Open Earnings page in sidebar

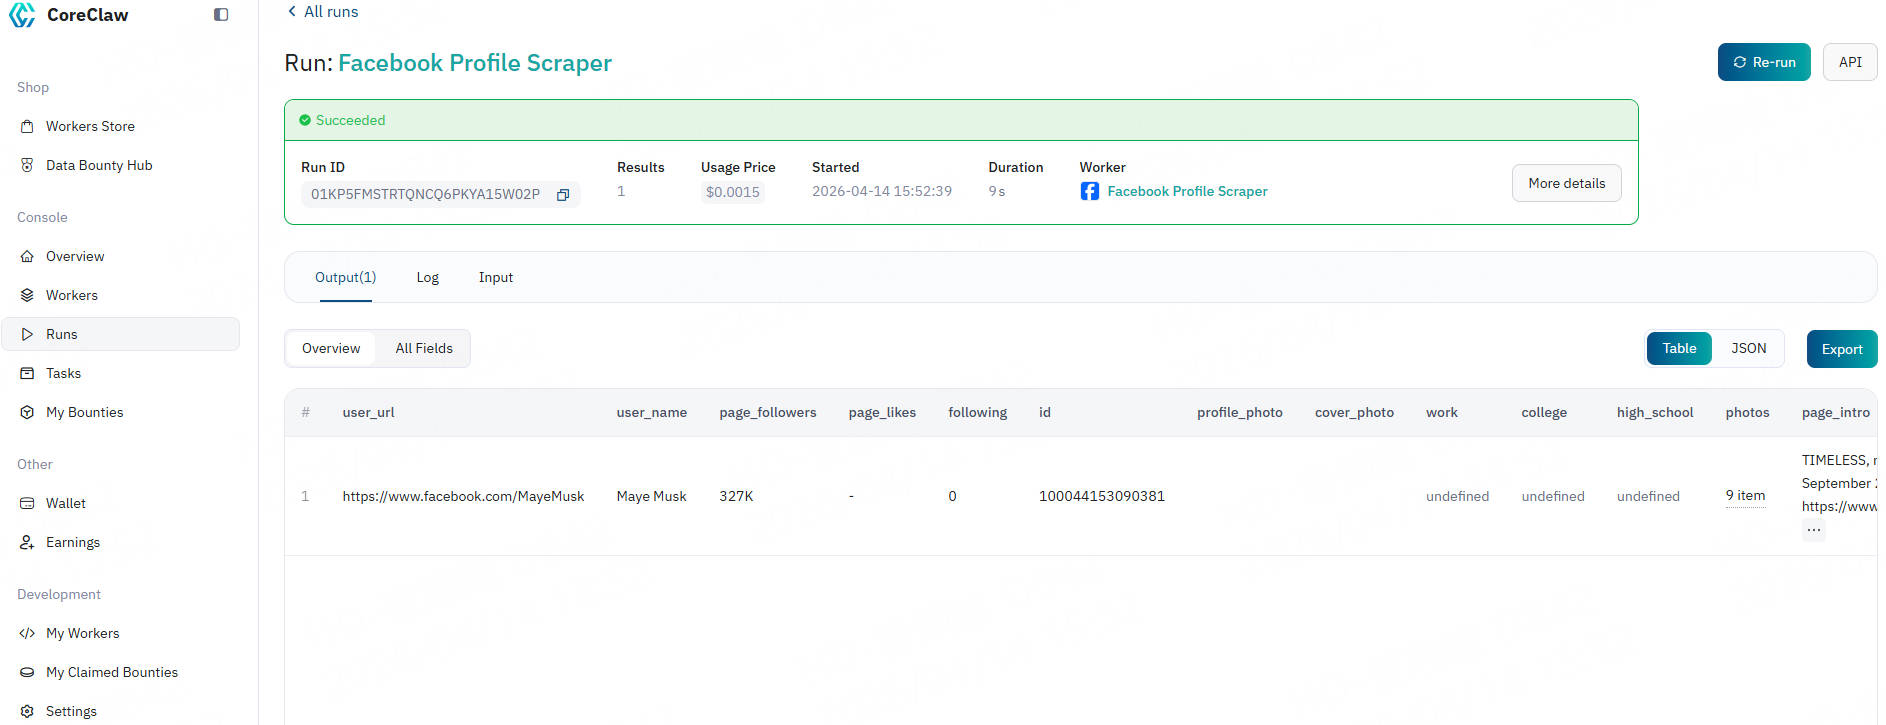pos(72,542)
